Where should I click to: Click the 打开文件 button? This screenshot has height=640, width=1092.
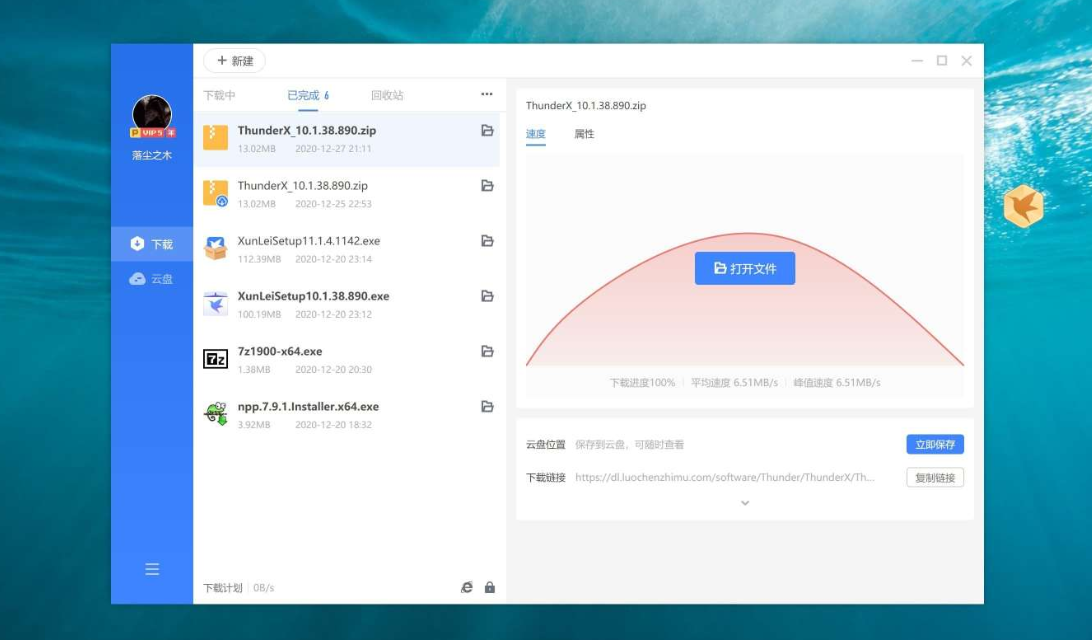pyautogui.click(x=745, y=269)
